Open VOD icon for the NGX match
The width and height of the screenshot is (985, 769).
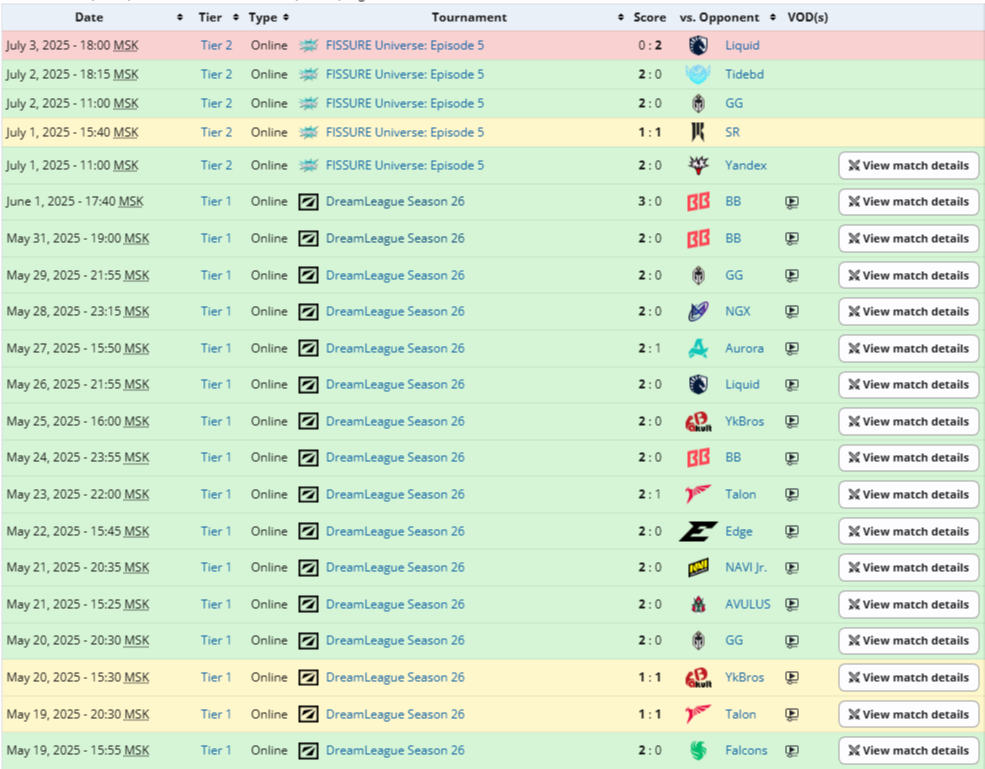click(x=792, y=311)
